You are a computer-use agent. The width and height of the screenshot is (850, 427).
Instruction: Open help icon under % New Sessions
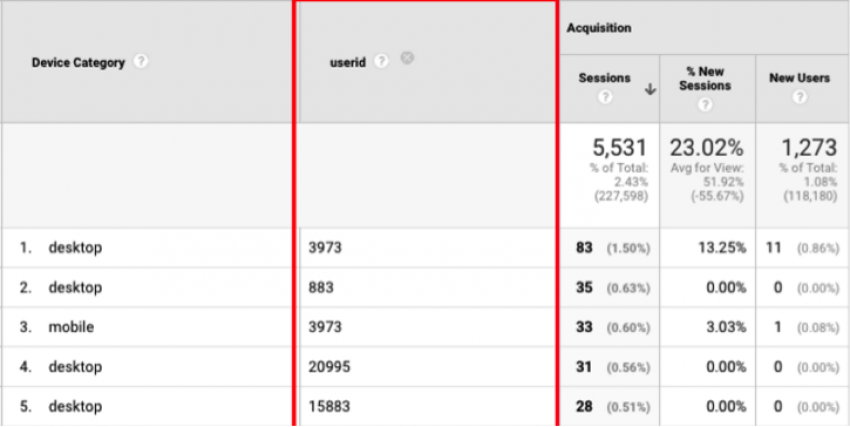tap(705, 105)
